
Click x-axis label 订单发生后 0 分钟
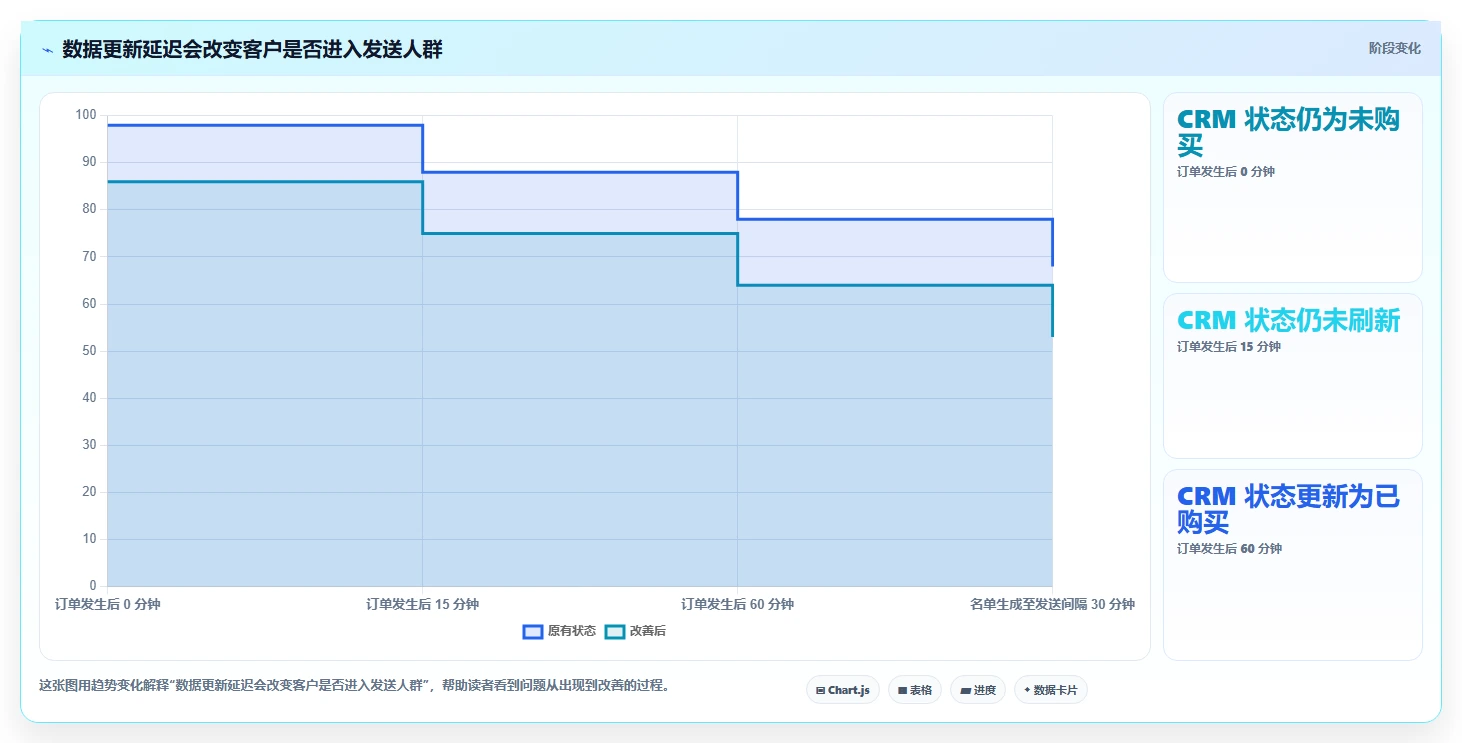(107, 604)
